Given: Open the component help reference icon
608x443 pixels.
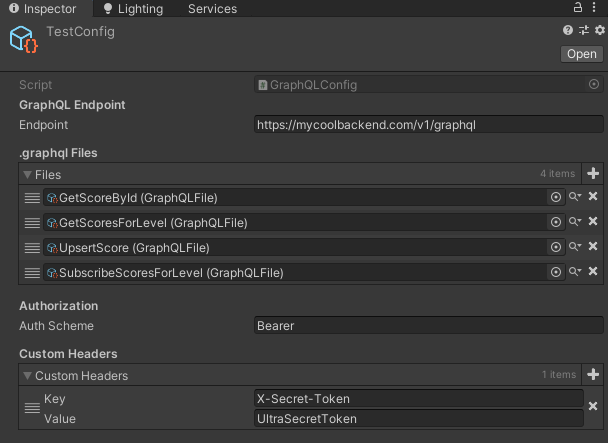Looking at the screenshot, I should (569, 31).
